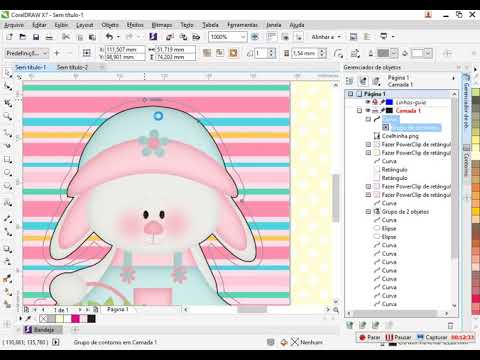
Task: Click blue color swatch of Linhas-guia
Action: (389, 102)
